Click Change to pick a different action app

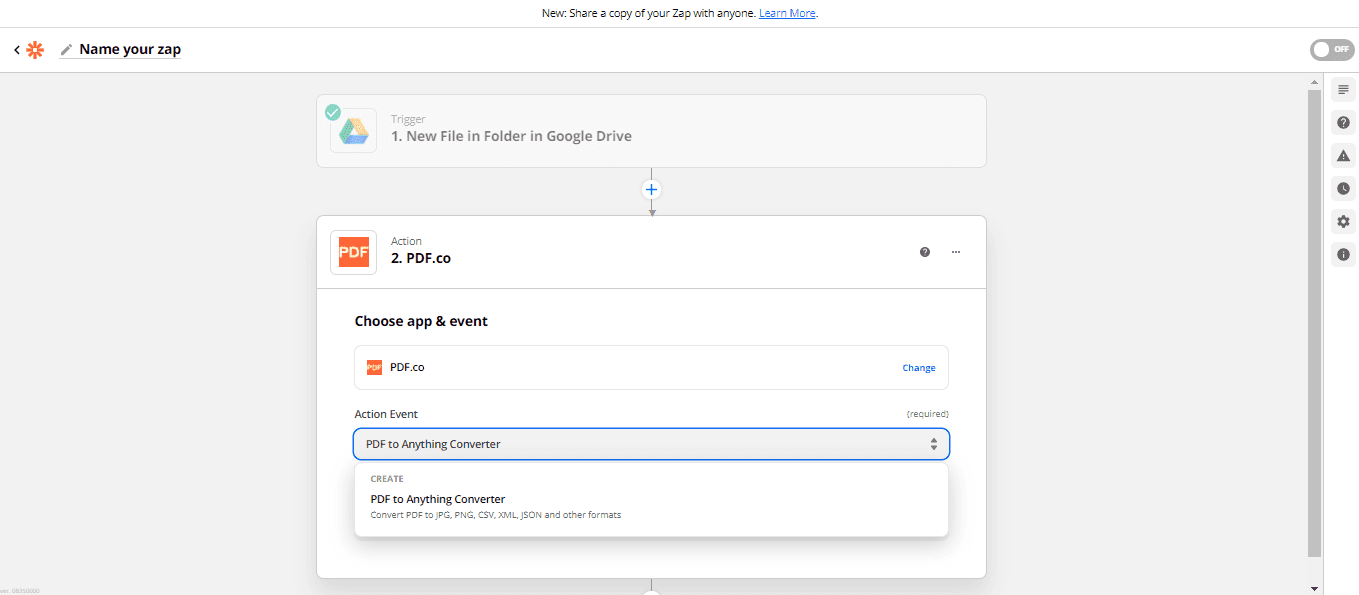(918, 367)
